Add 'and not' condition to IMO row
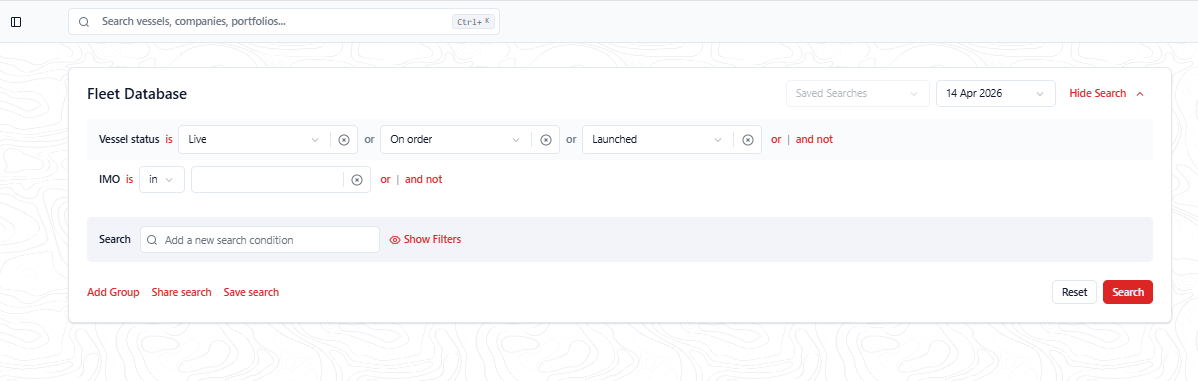Viewport: 1198px width, 381px height. coord(423,179)
